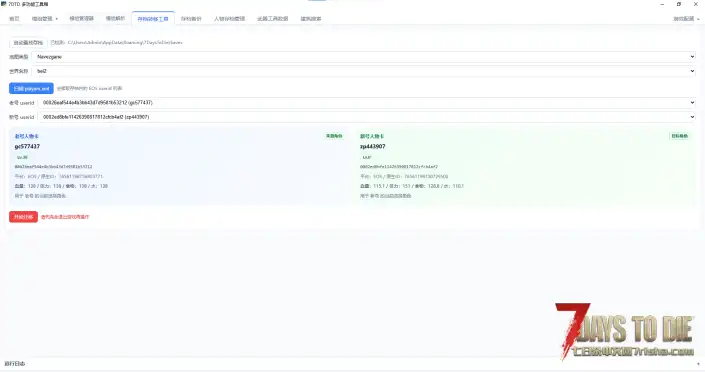Switch to the 存档备份 tab
This screenshot has width=705, height=372.
coord(191,18)
